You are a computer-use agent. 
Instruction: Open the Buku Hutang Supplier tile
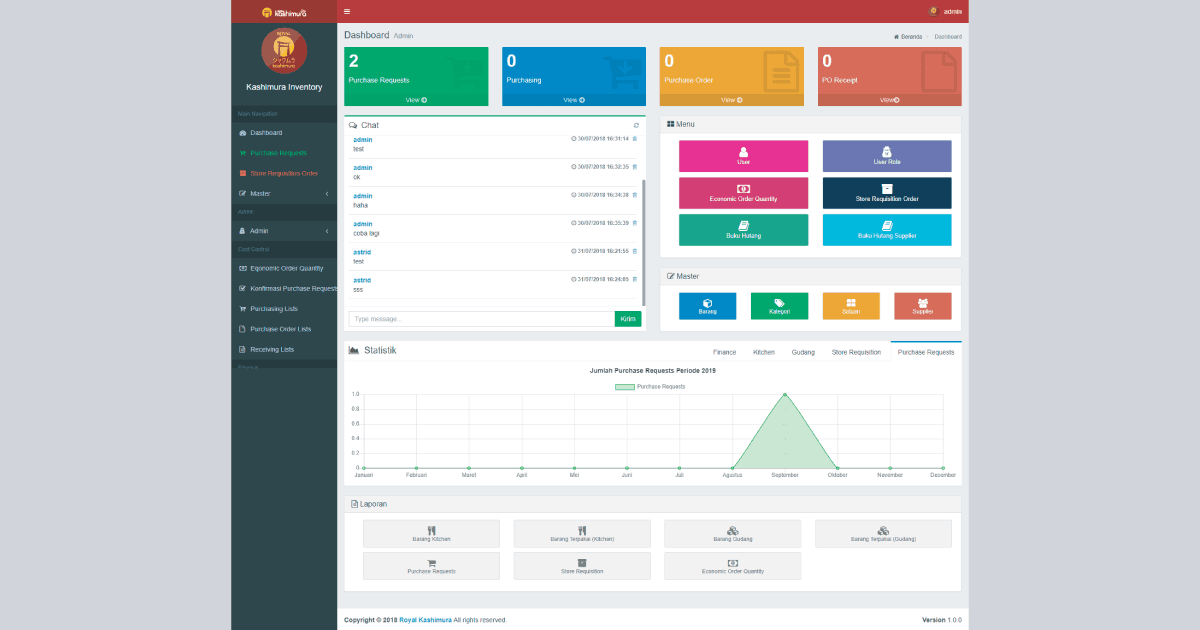click(887, 230)
